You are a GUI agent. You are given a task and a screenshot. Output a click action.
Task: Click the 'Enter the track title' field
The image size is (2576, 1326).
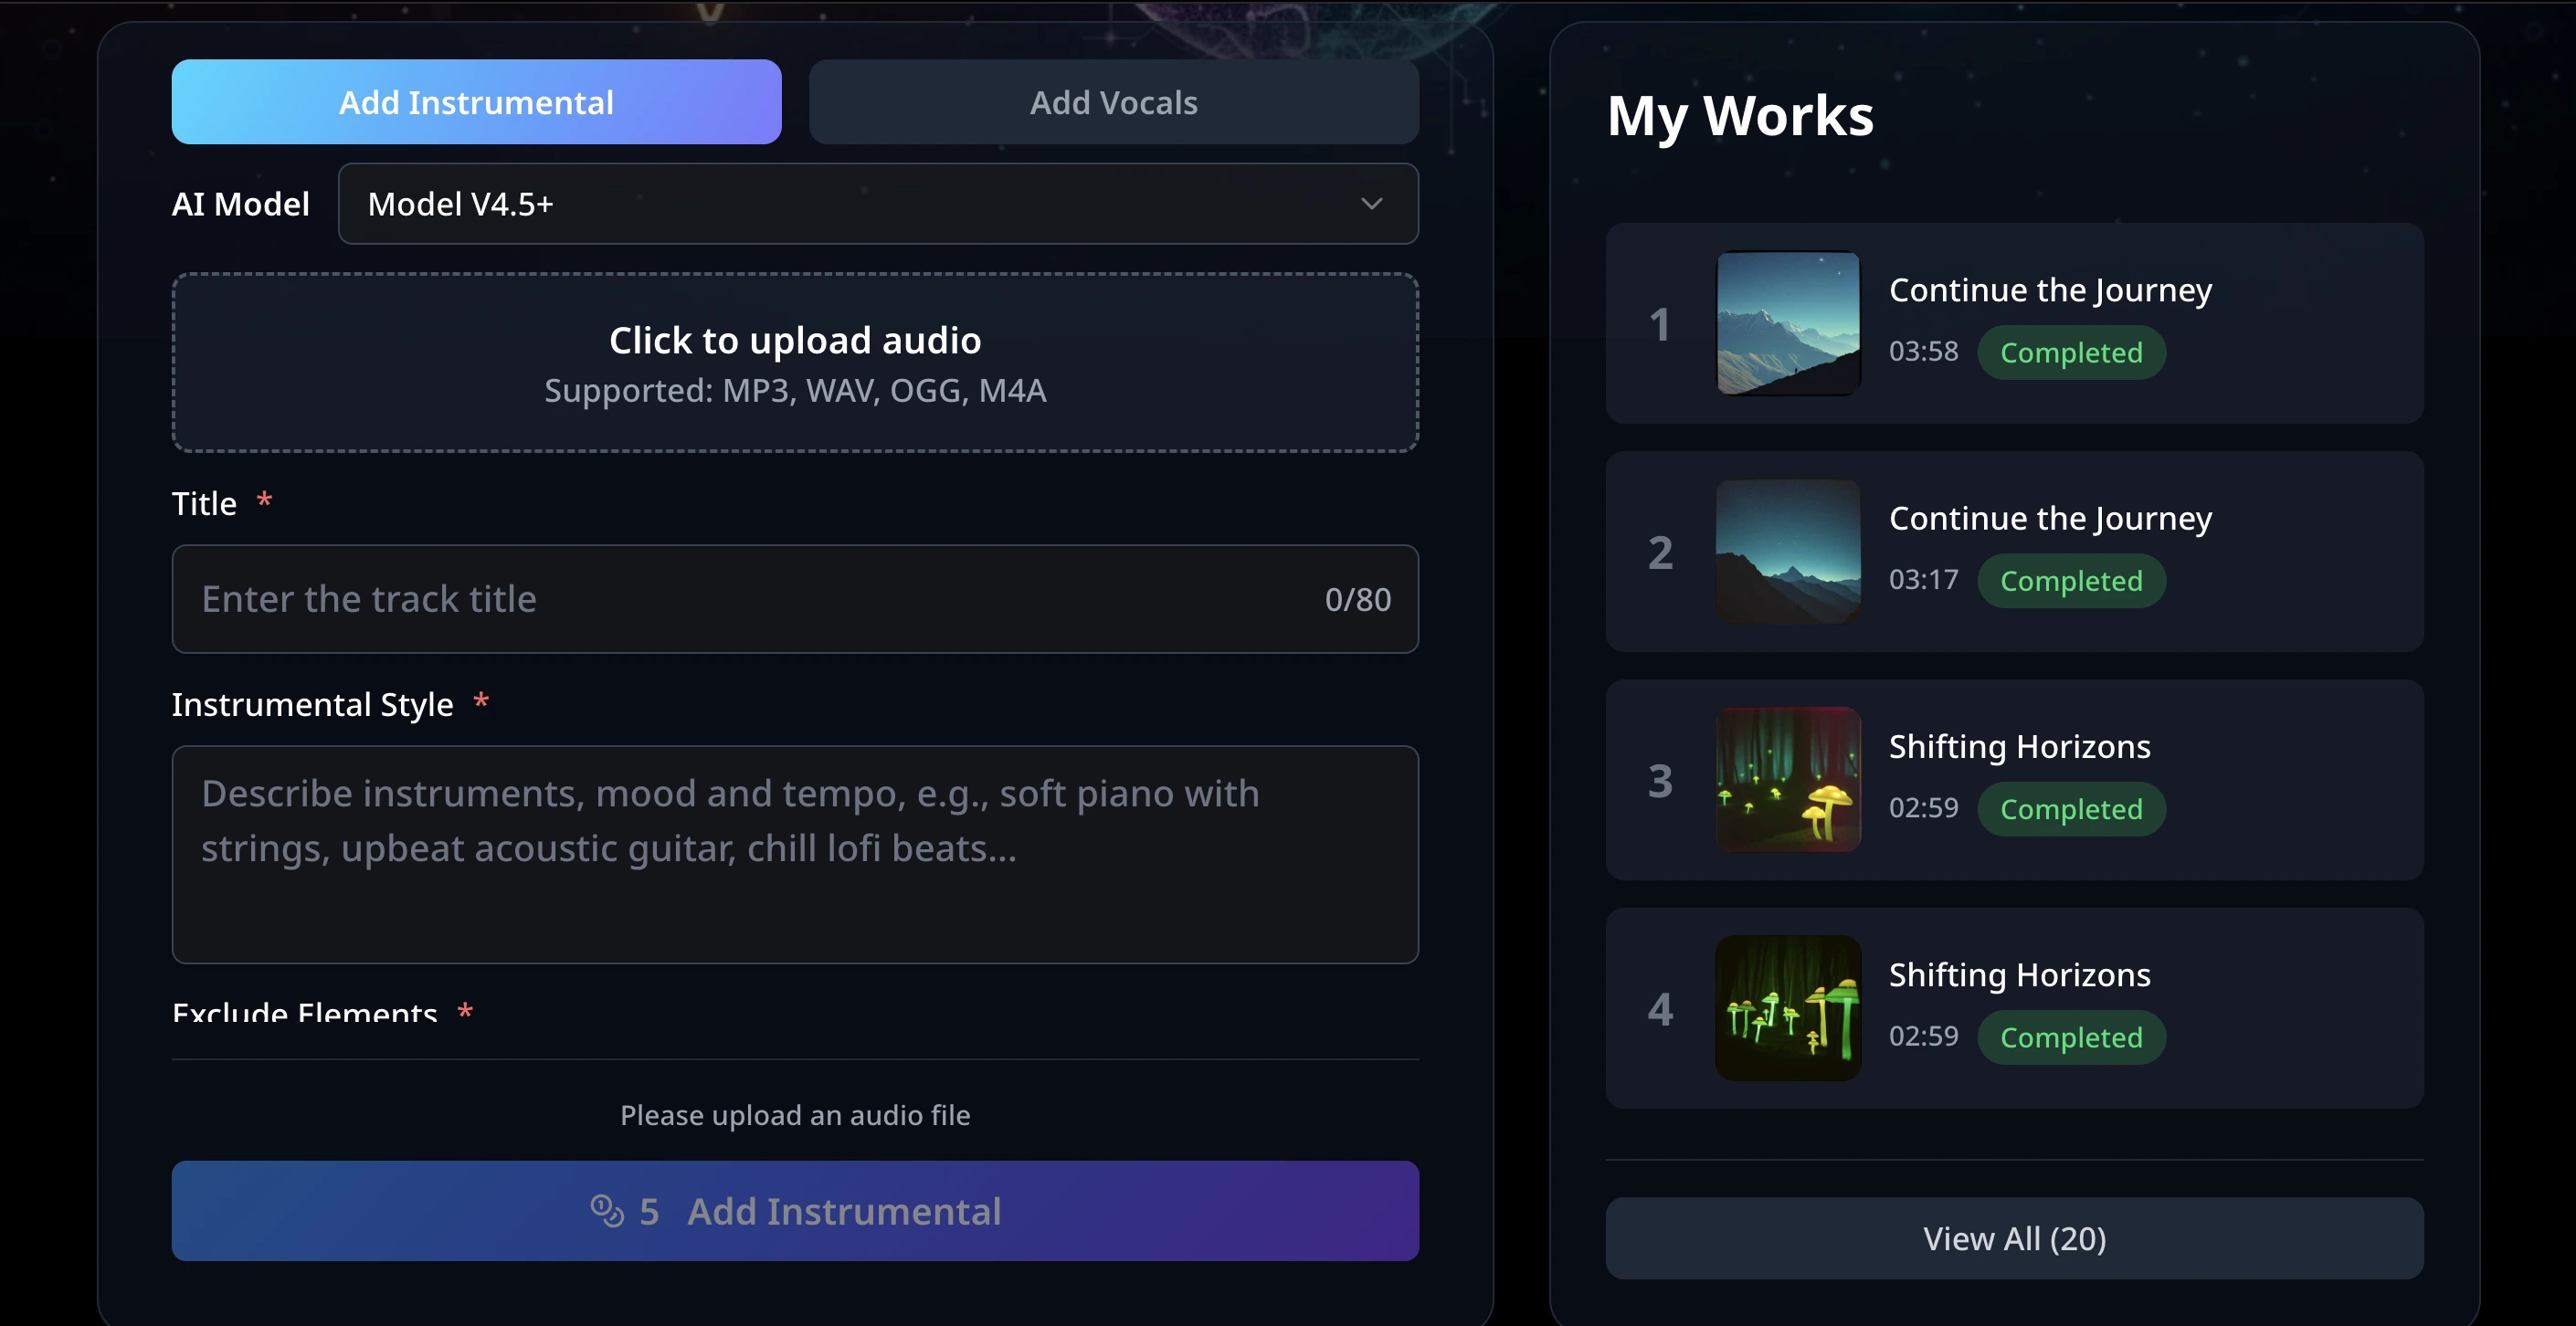click(700, 599)
